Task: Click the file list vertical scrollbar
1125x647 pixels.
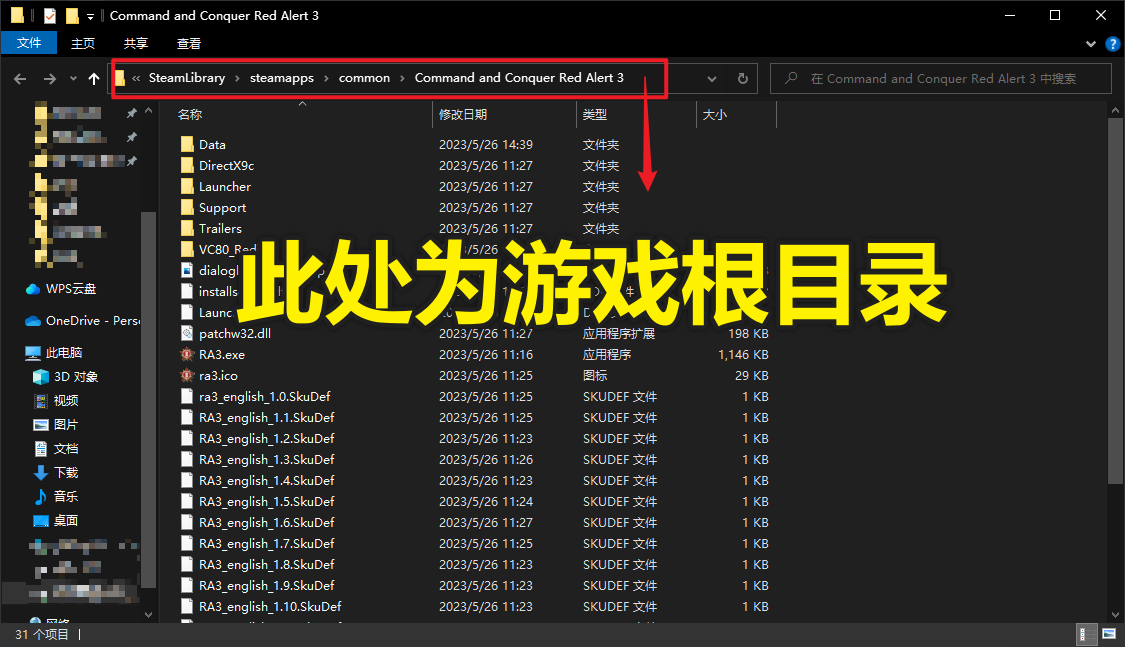Action: coord(1115,301)
